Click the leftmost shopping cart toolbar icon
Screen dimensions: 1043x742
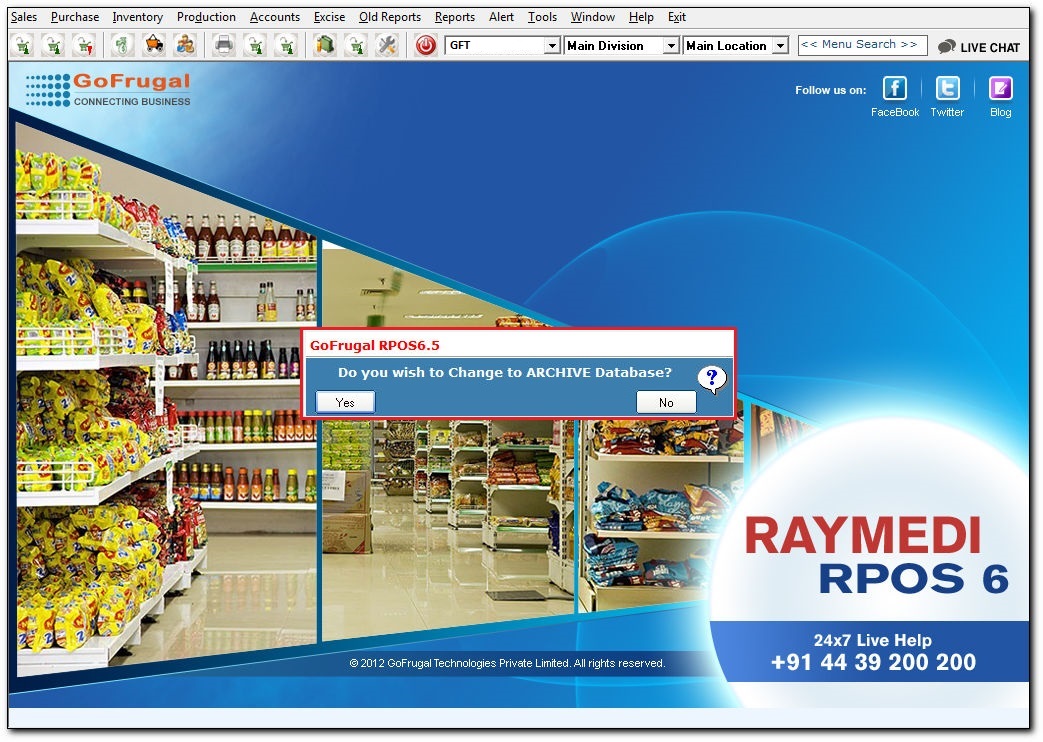click(x=23, y=45)
